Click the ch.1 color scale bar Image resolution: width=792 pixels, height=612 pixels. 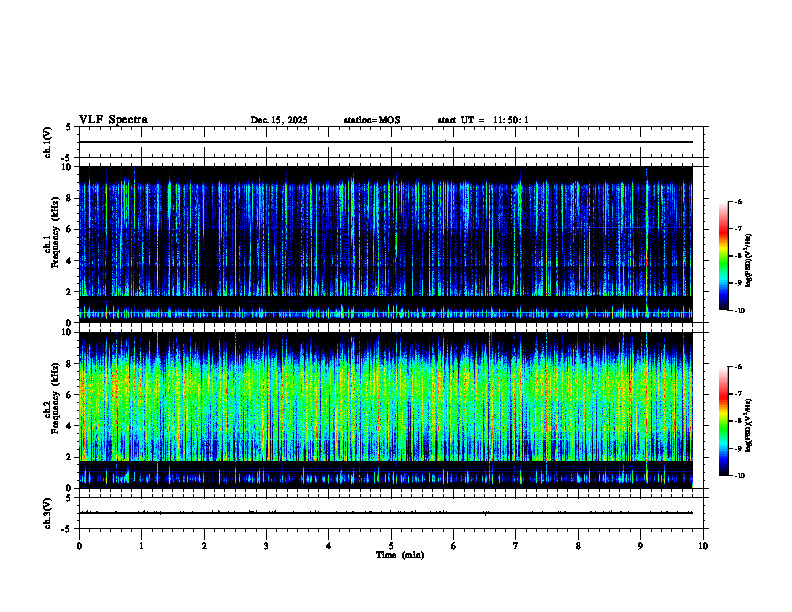tap(723, 256)
